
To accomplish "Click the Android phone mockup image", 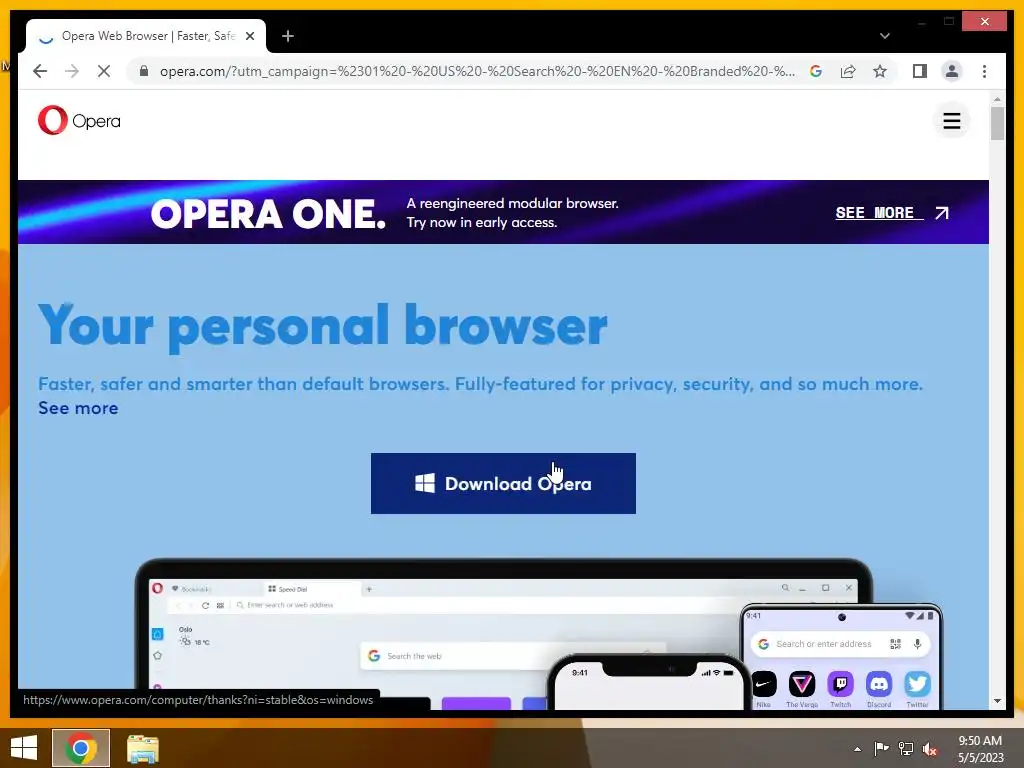I will click(x=842, y=657).
